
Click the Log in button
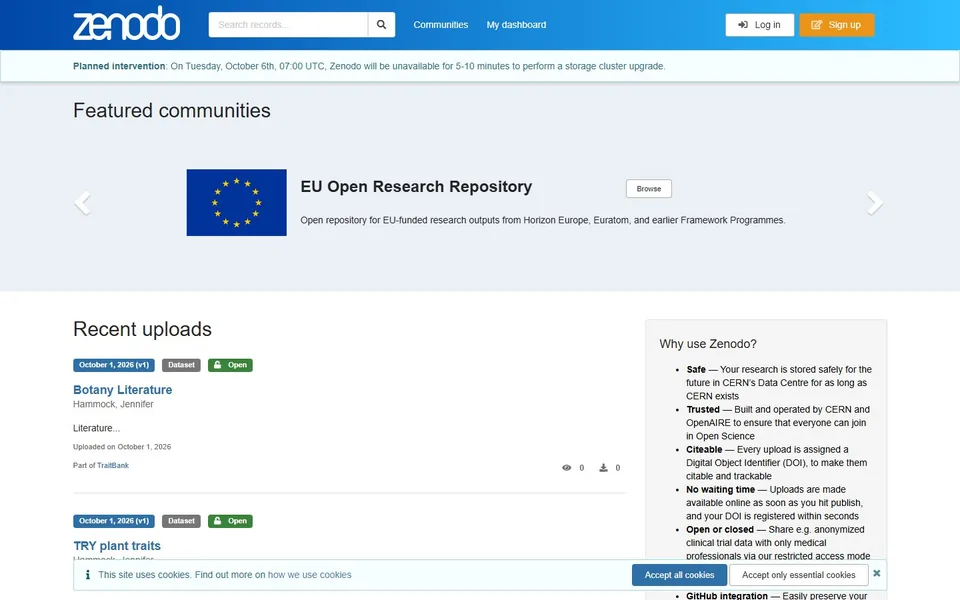[760, 24]
